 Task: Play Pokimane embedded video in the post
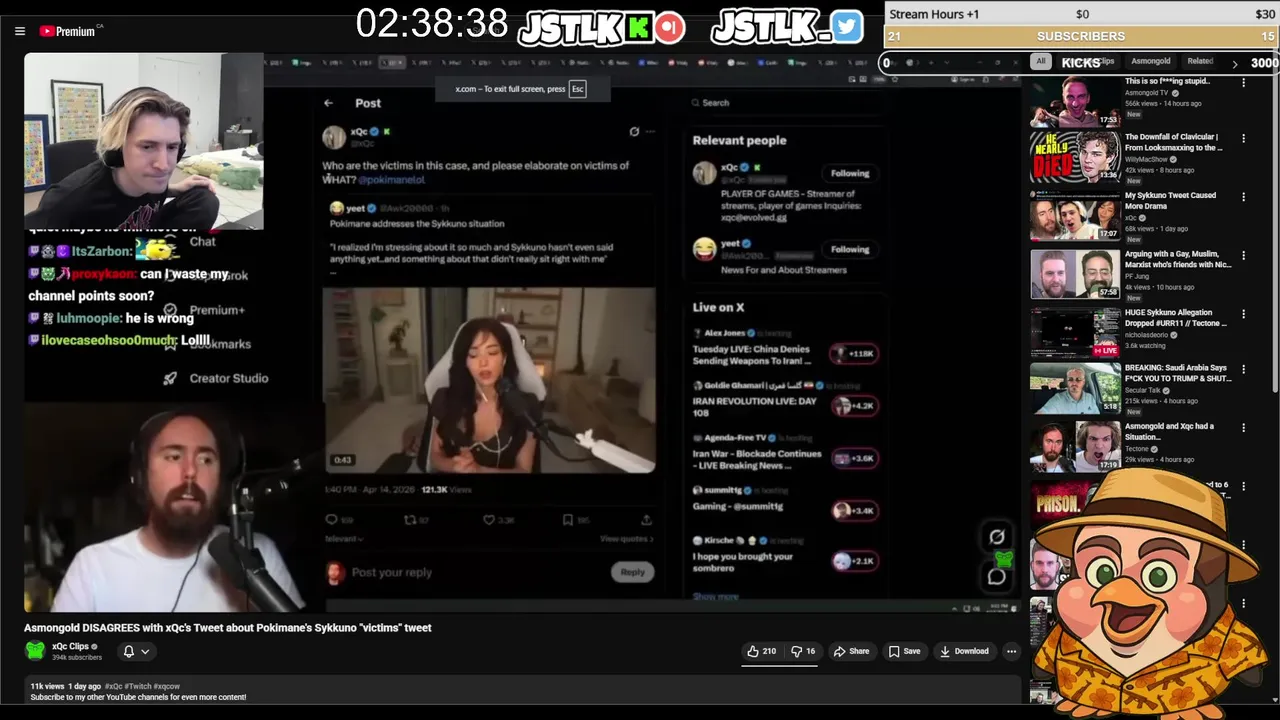[x=490, y=380]
